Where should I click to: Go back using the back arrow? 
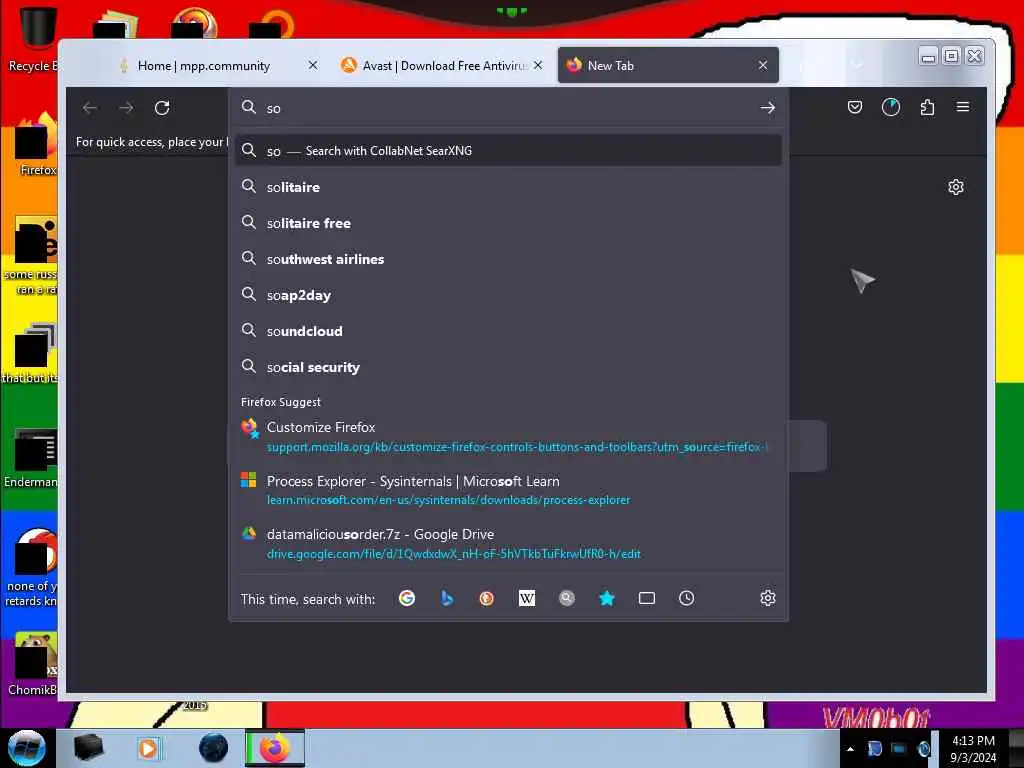(x=90, y=108)
